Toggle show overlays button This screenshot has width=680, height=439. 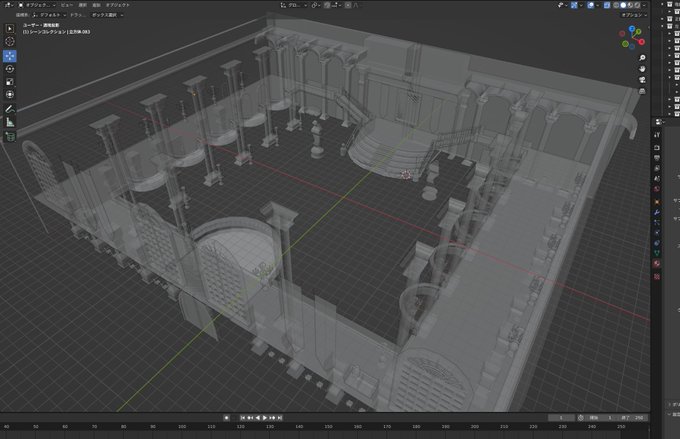(591, 5)
